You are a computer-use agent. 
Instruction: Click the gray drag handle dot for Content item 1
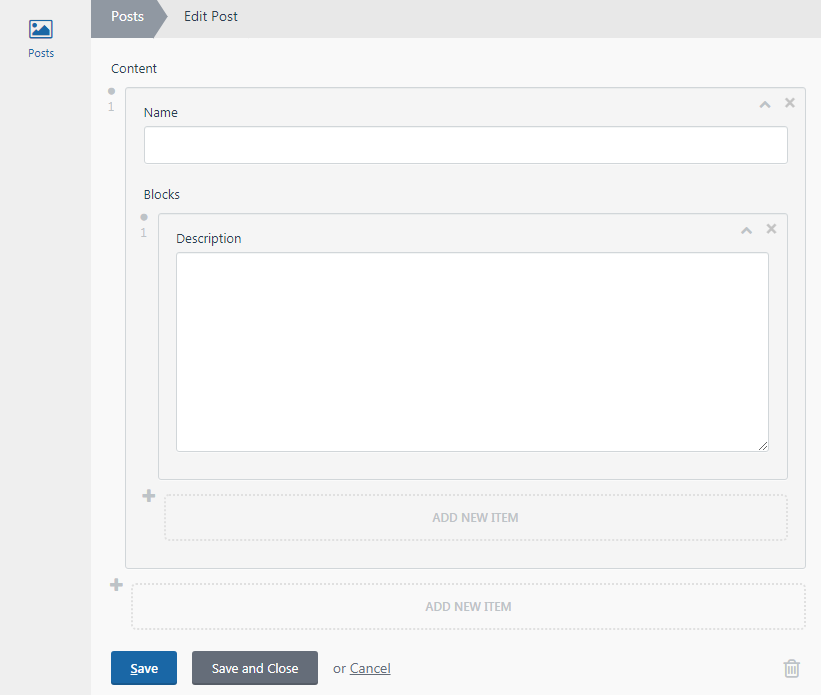coord(111,90)
